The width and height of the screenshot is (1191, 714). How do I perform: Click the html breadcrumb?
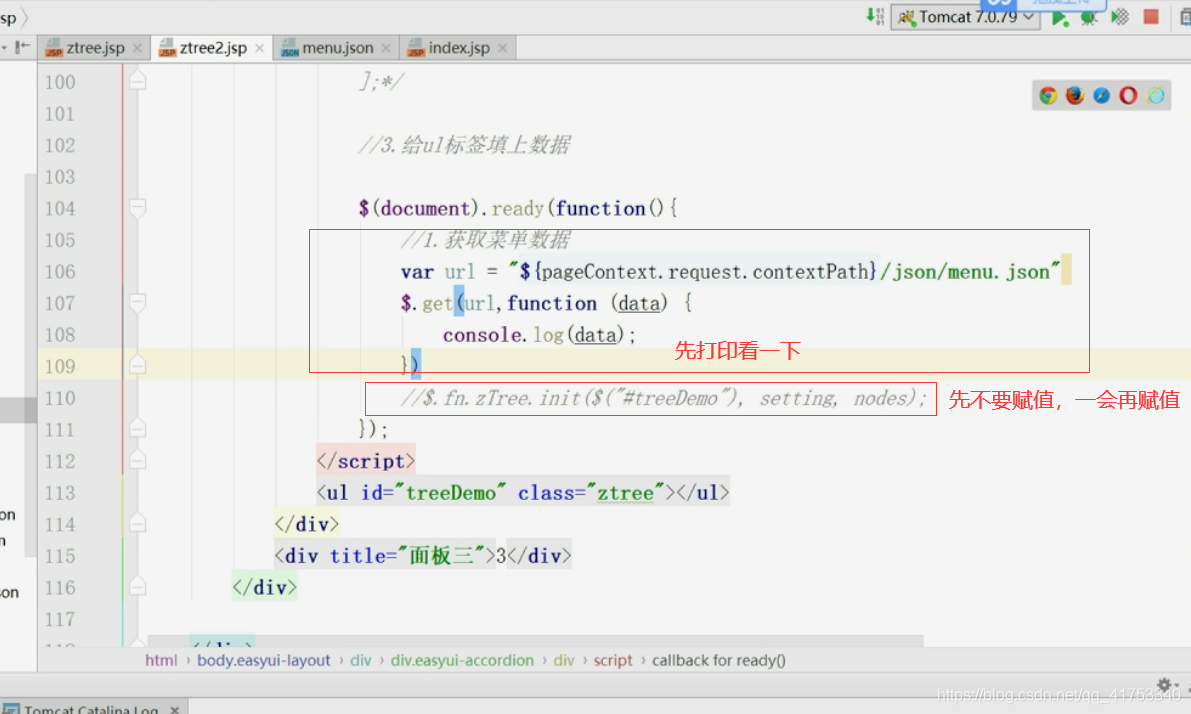161,660
